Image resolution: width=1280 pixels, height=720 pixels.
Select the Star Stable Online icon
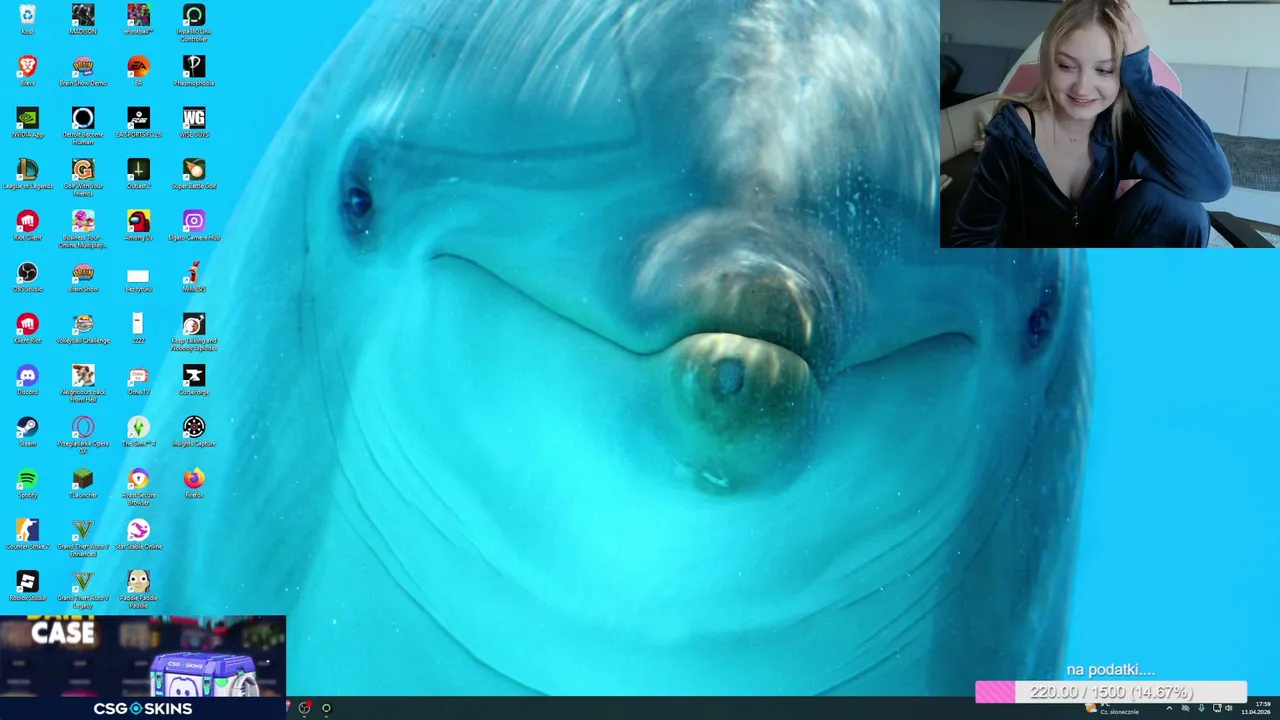click(138, 534)
